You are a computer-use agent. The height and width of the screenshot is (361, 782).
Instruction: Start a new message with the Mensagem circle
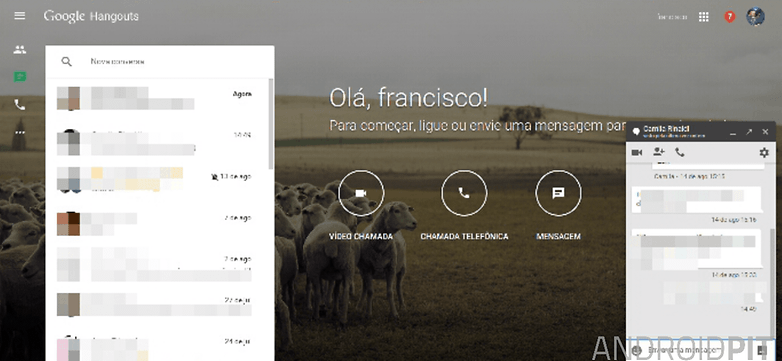click(558, 193)
